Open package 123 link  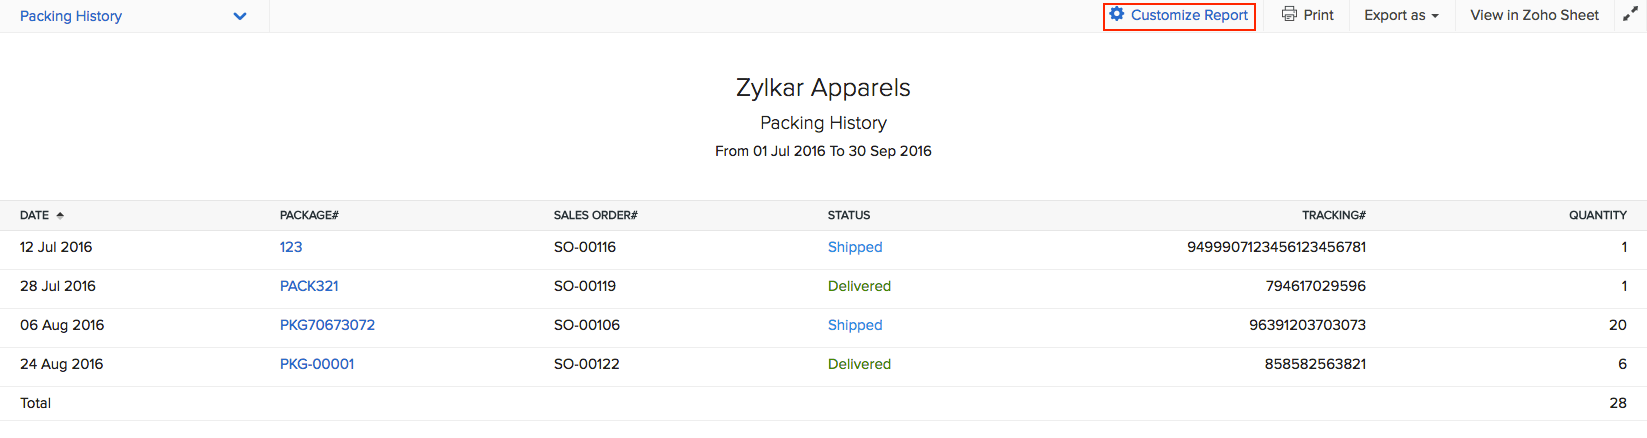point(291,247)
